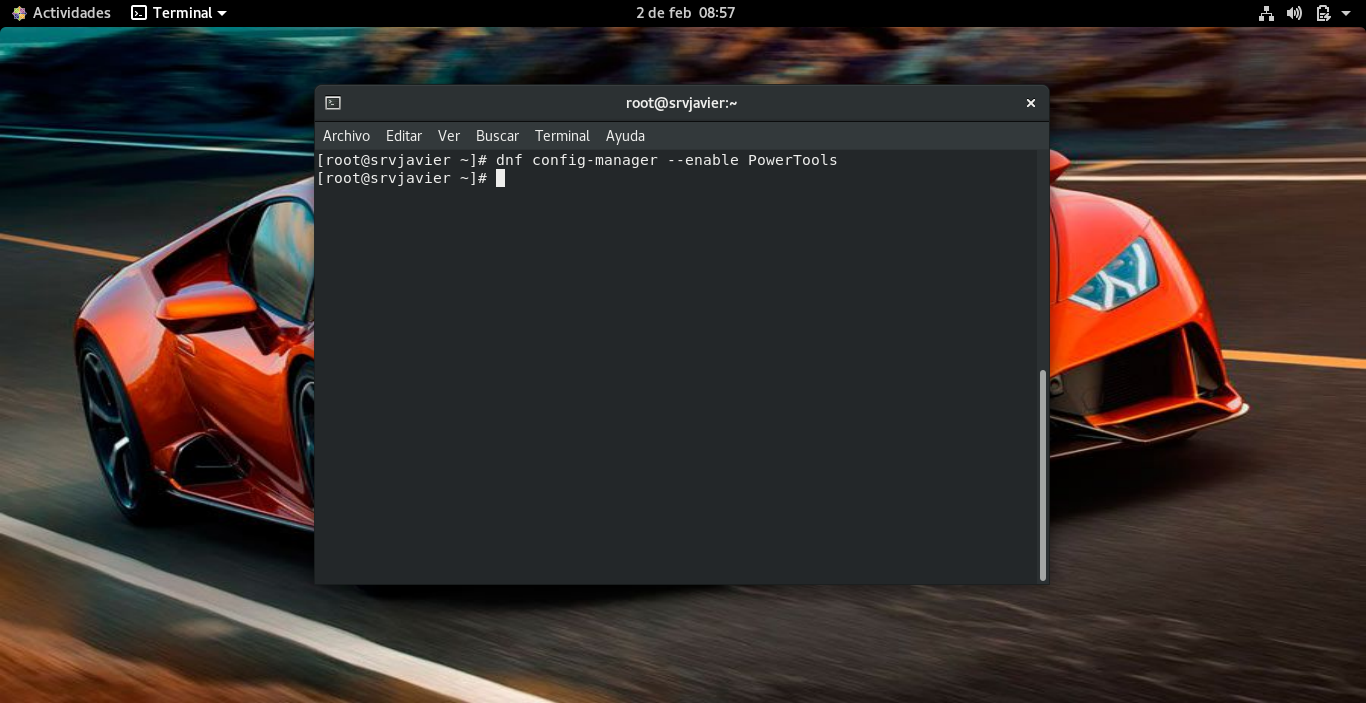Image resolution: width=1366 pixels, height=703 pixels.
Task: Open the Ver menu
Action: tap(449, 136)
